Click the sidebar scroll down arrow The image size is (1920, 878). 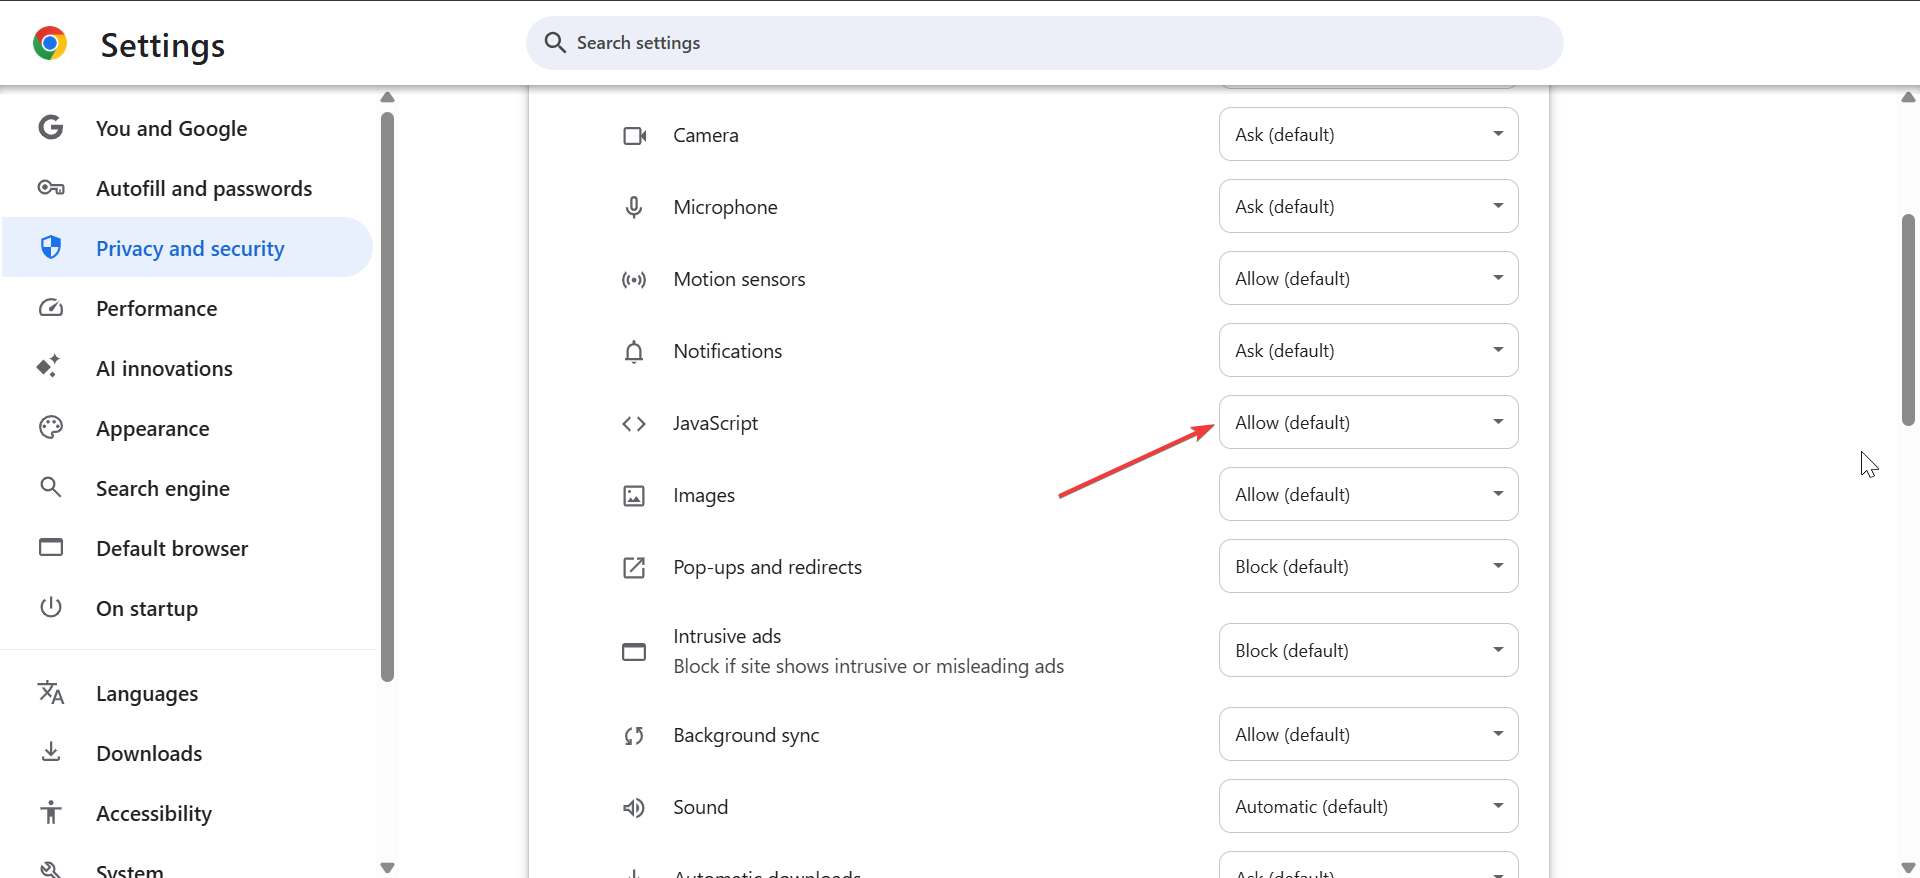tap(388, 868)
